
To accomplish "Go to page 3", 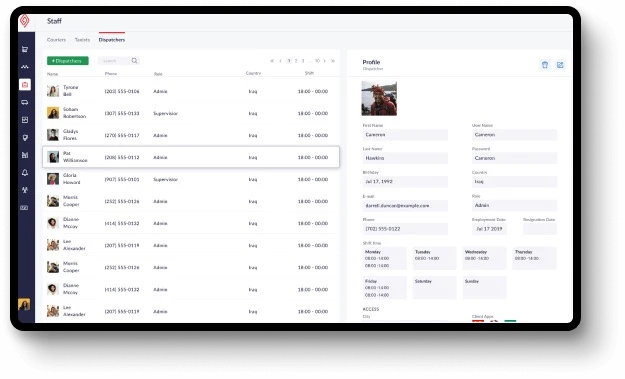I will pyautogui.click(x=303, y=61).
